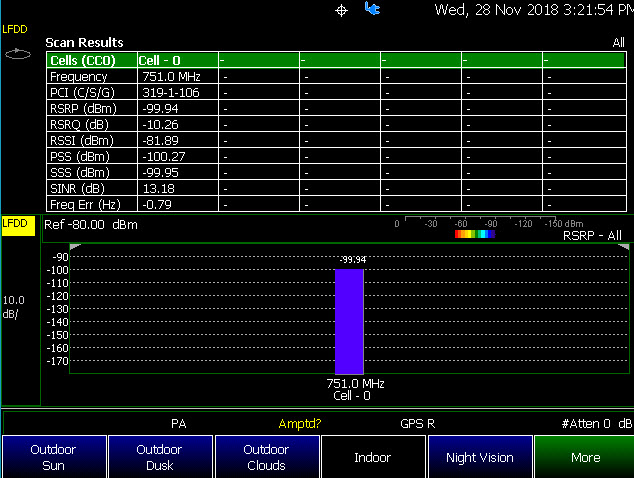Click the yellow LFDD mode label in graph
Viewport: 634px width, 478px height.
coord(18,226)
